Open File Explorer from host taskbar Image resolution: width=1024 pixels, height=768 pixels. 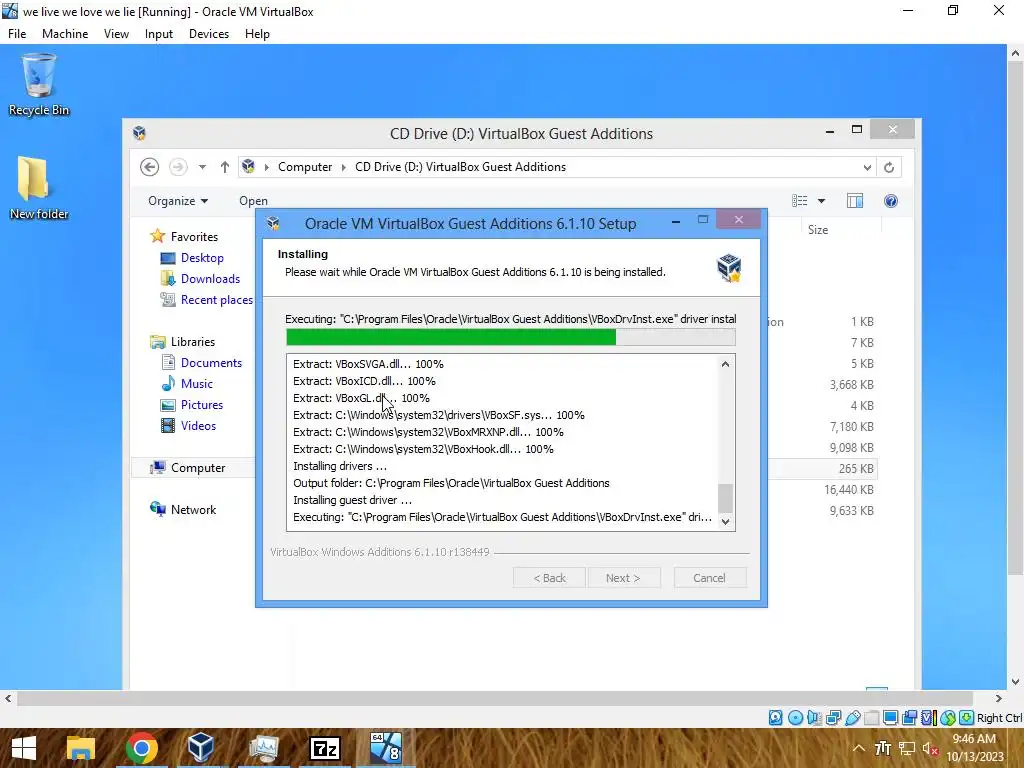pyautogui.click(x=81, y=748)
